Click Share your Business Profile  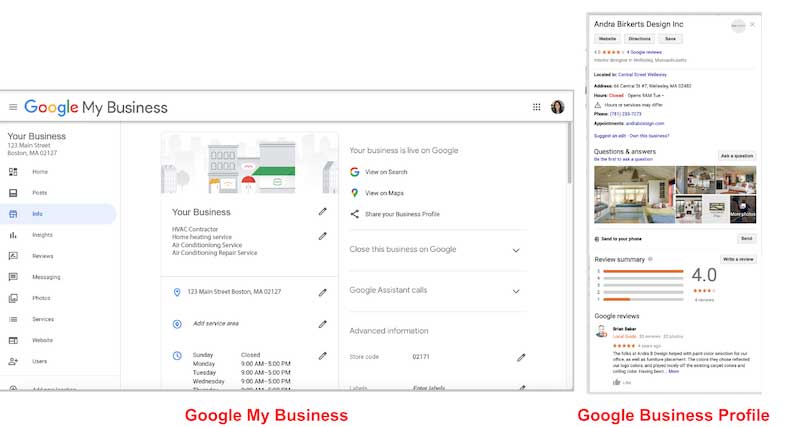(x=402, y=214)
